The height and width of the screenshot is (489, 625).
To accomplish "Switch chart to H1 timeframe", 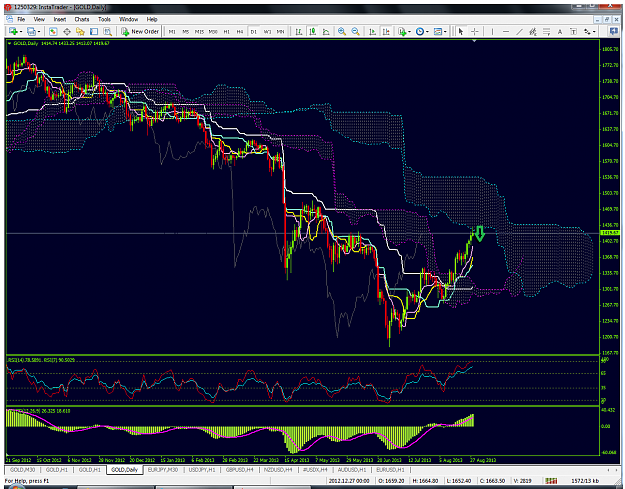I will (x=226, y=31).
